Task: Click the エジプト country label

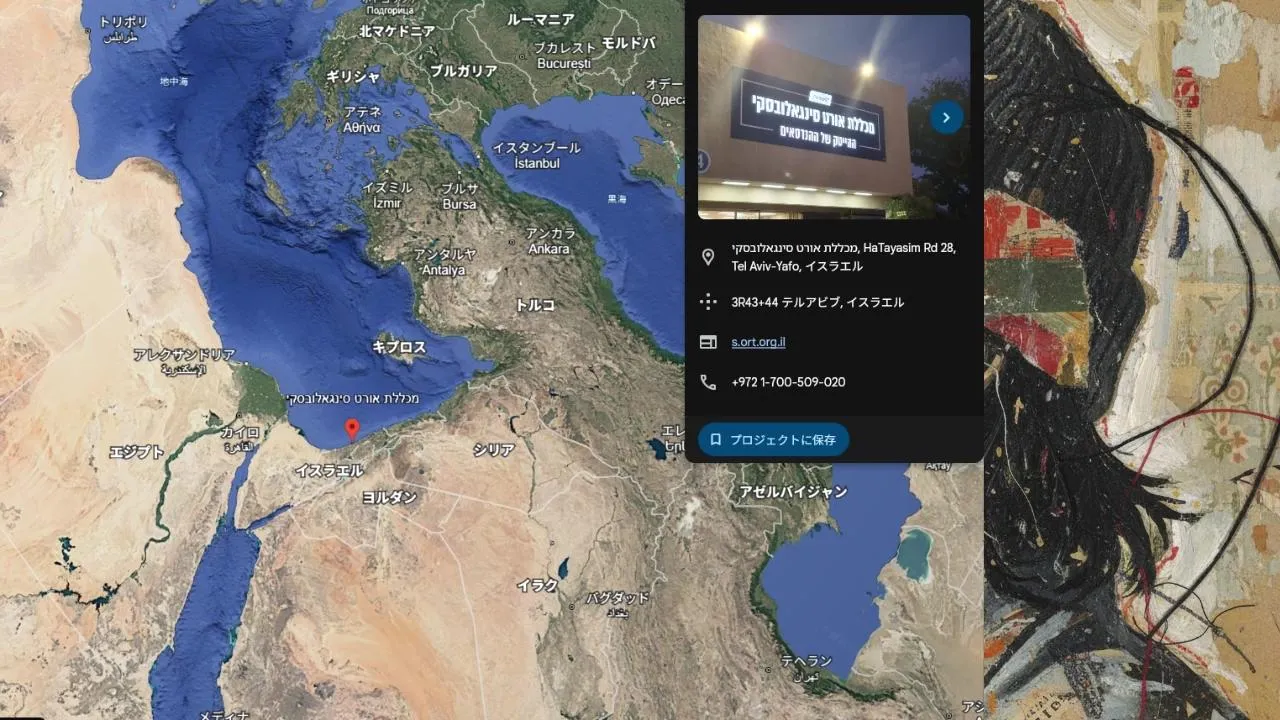Action: 137,452
